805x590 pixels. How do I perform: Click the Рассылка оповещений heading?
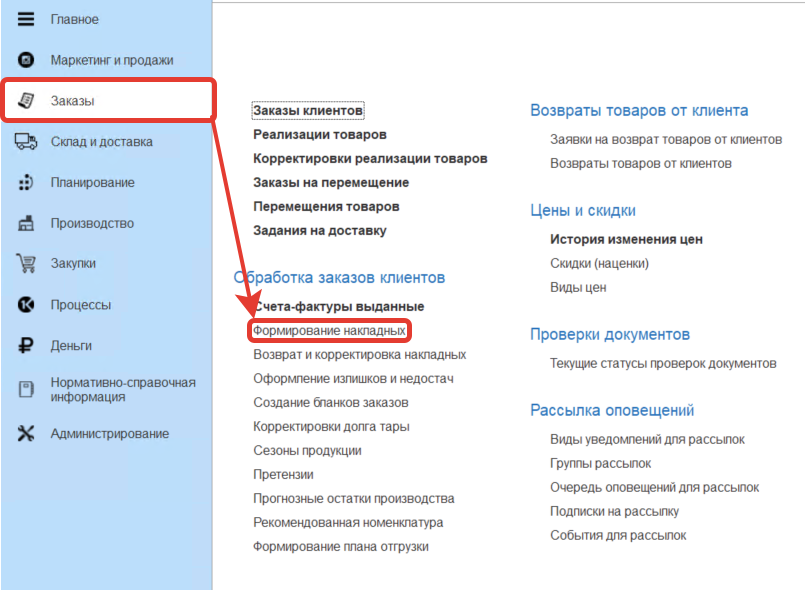pyautogui.click(x=612, y=411)
